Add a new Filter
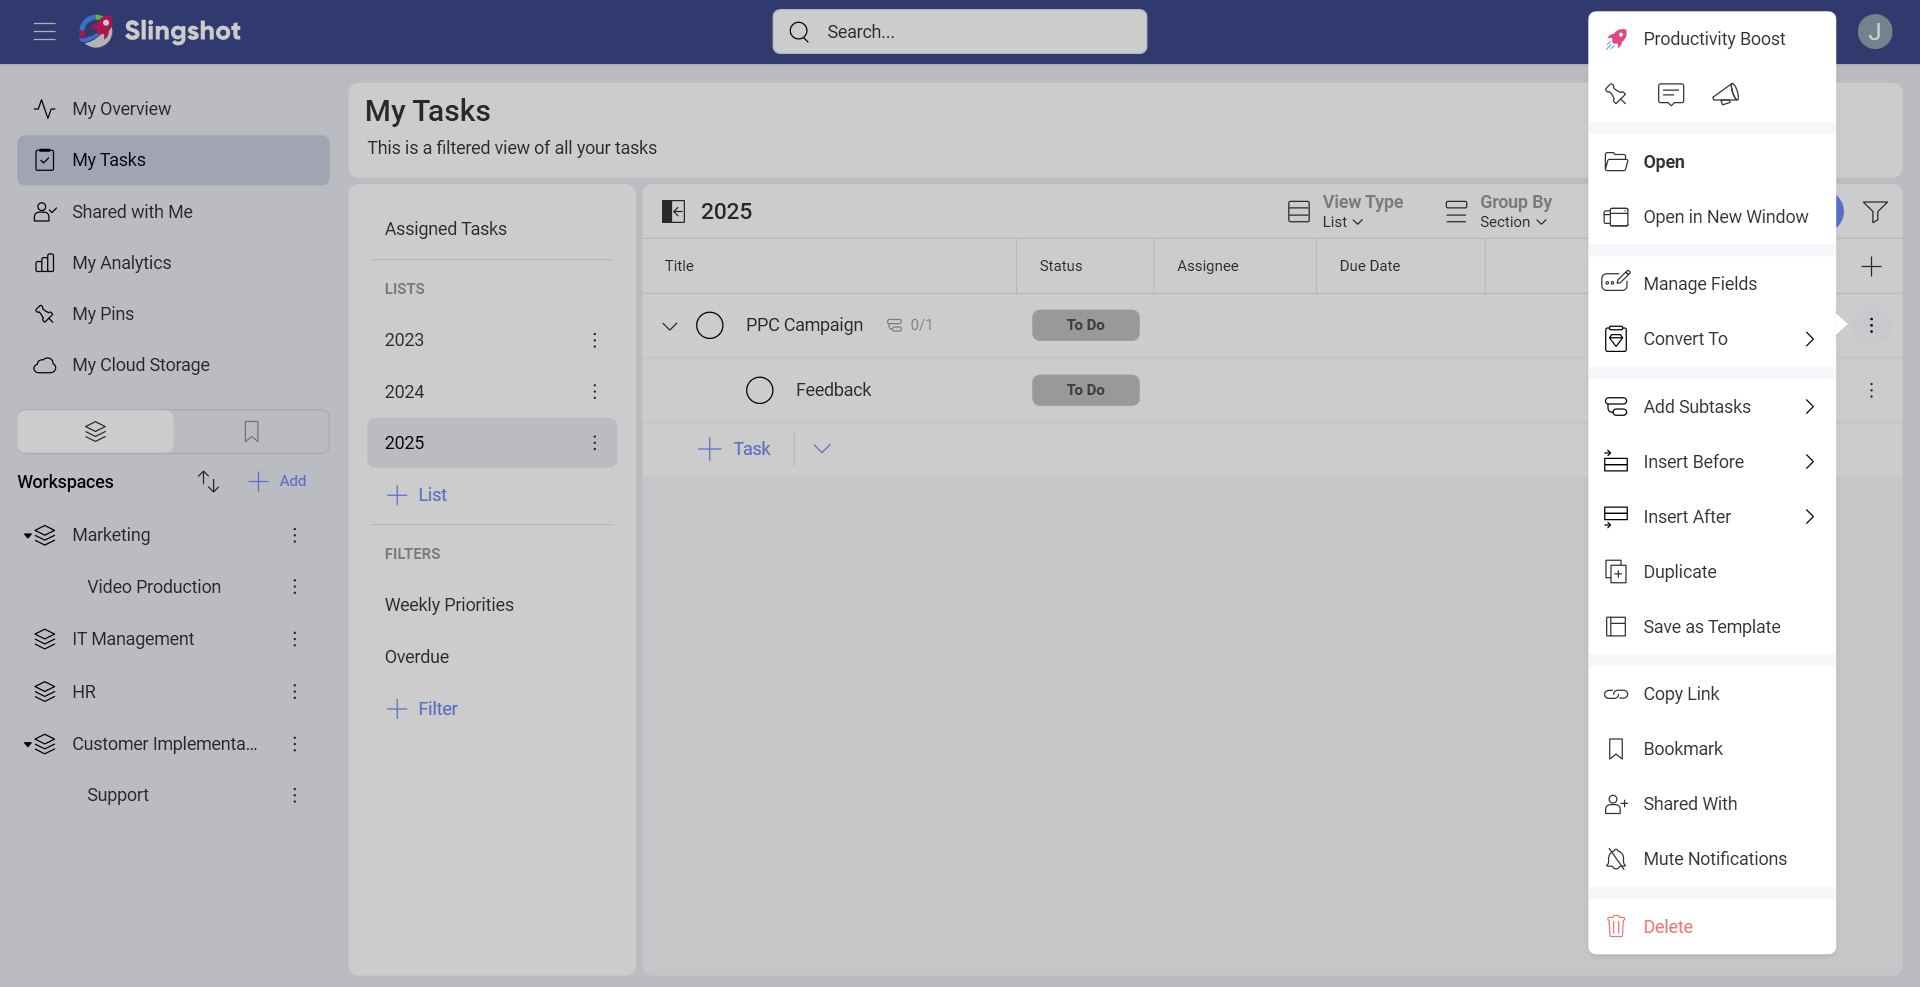Screen dimensions: 1920x987 tap(422, 709)
